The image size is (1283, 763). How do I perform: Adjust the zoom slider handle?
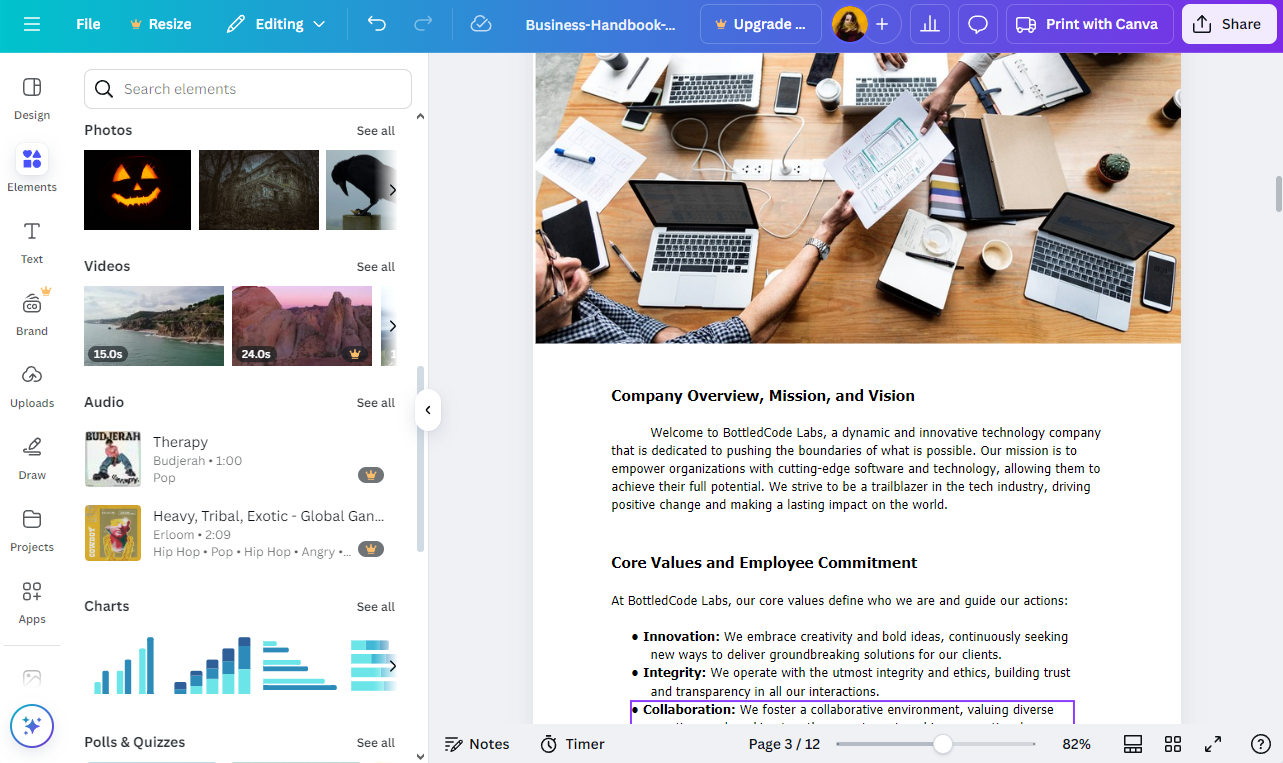tap(942, 744)
